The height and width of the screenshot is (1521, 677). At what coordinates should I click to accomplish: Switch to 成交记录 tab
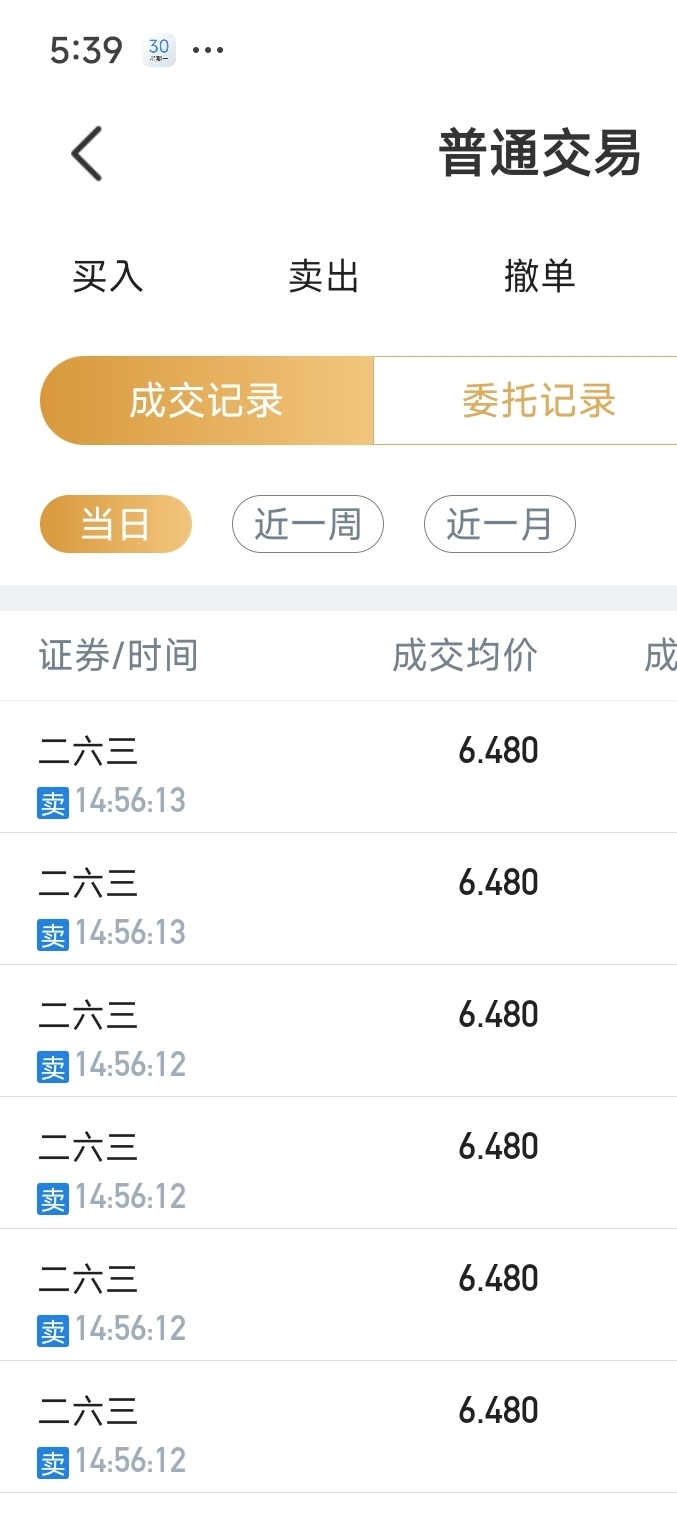coord(207,401)
